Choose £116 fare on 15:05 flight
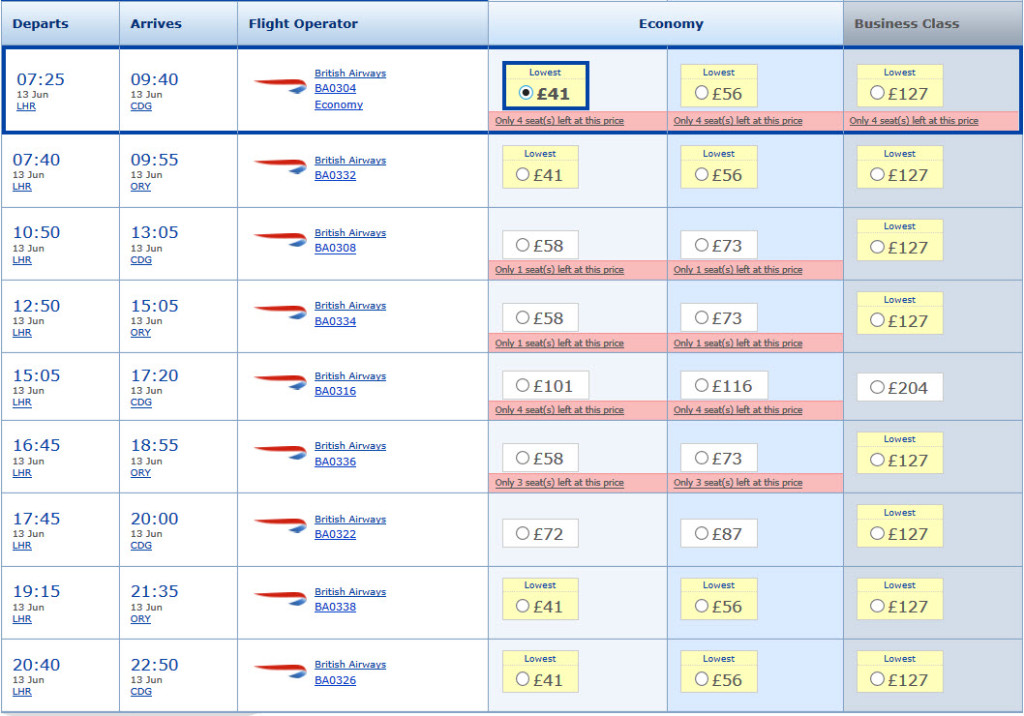 coord(701,385)
